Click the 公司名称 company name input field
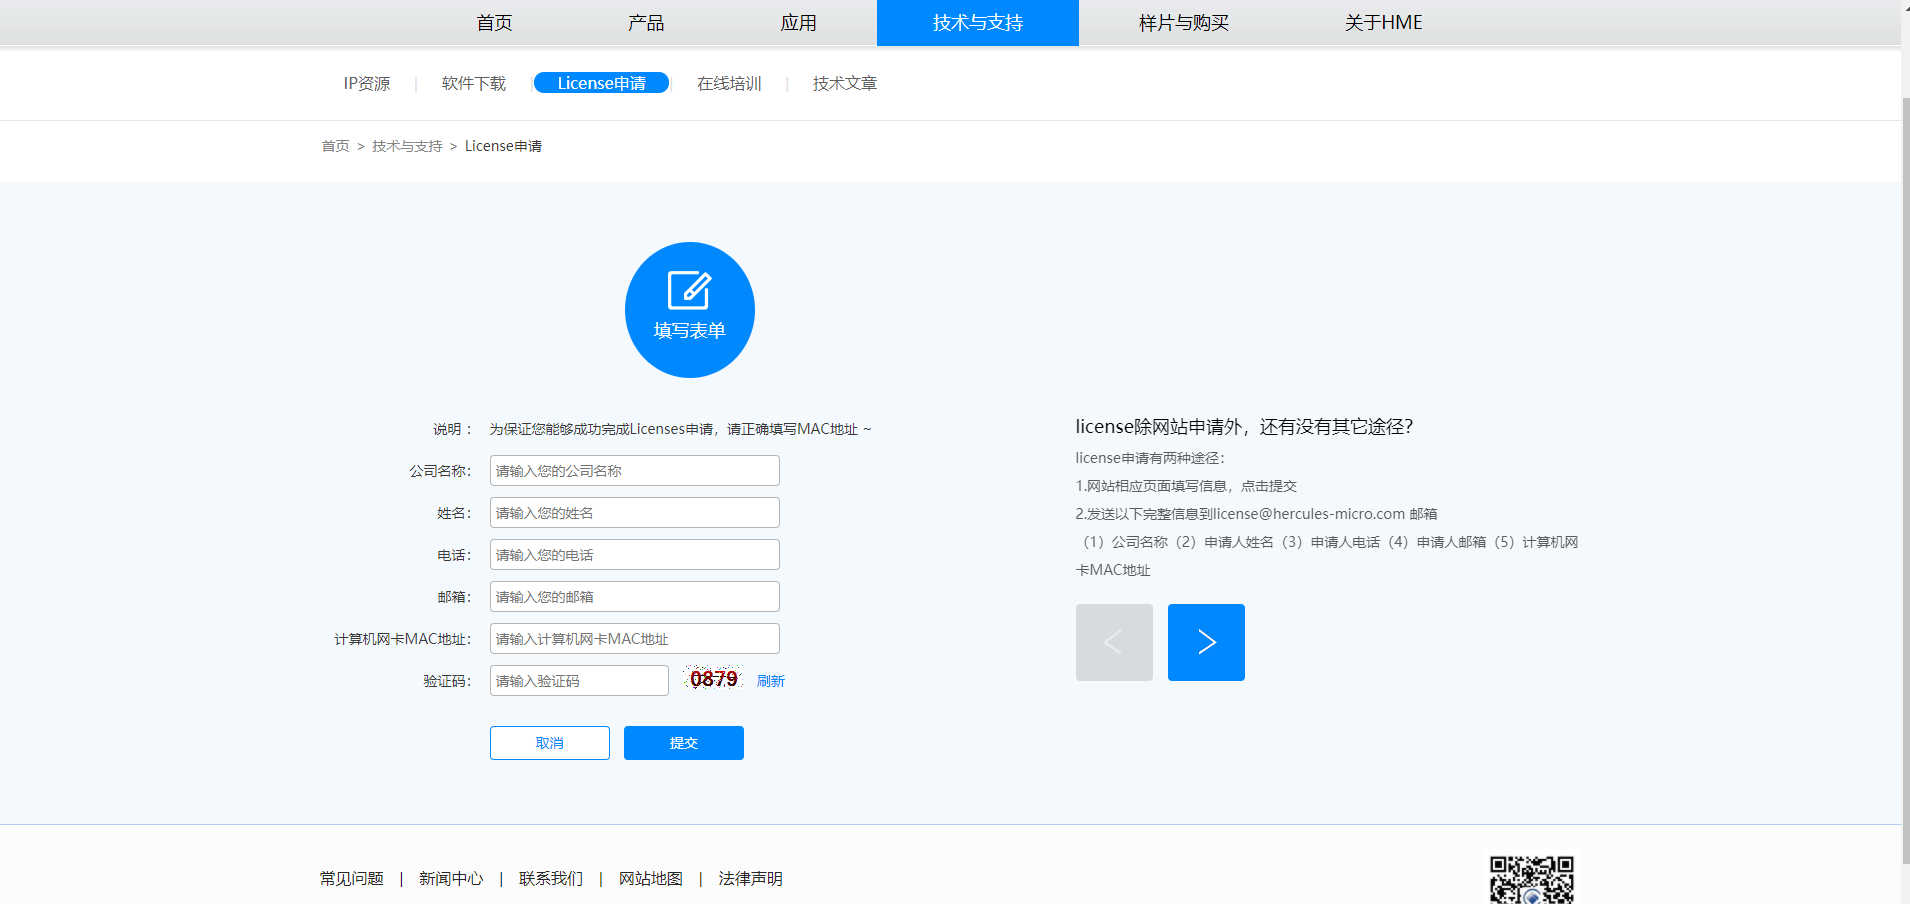 click(633, 470)
